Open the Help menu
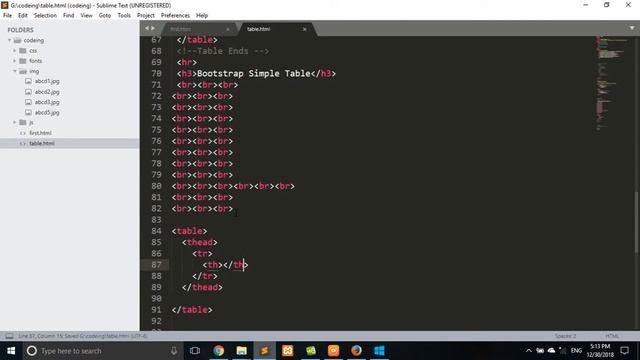The width and height of the screenshot is (640, 360). click(202, 16)
